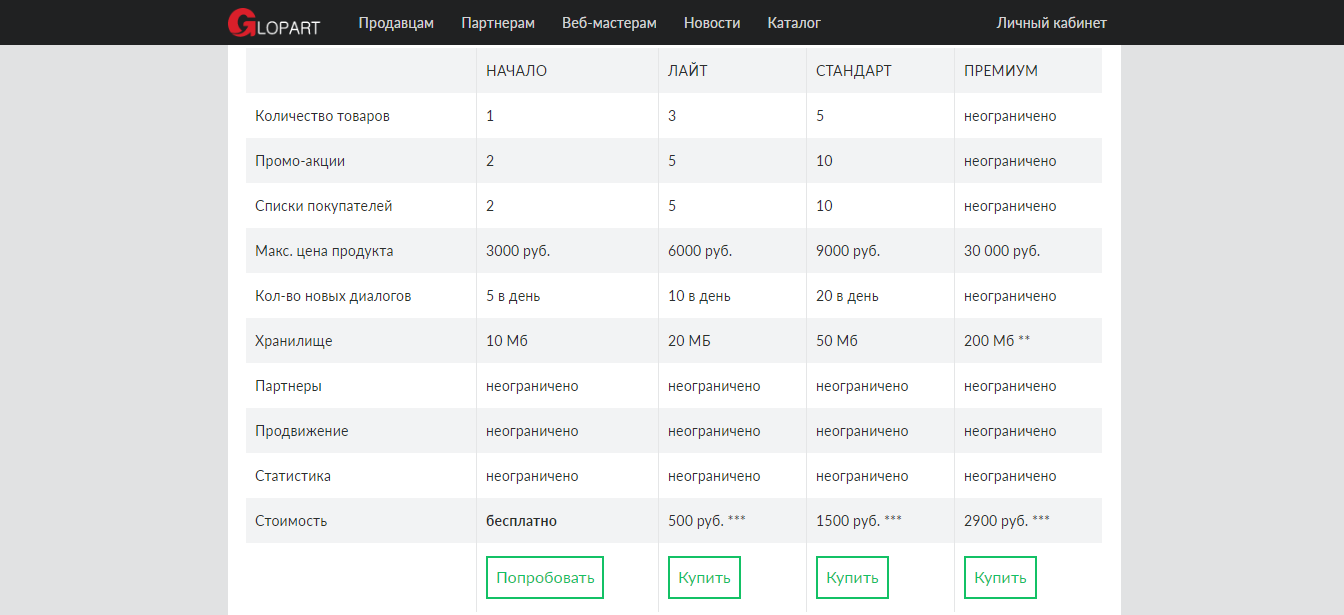Click the 'Стоимость' row label
This screenshot has height=615, width=1344.
tap(291, 521)
